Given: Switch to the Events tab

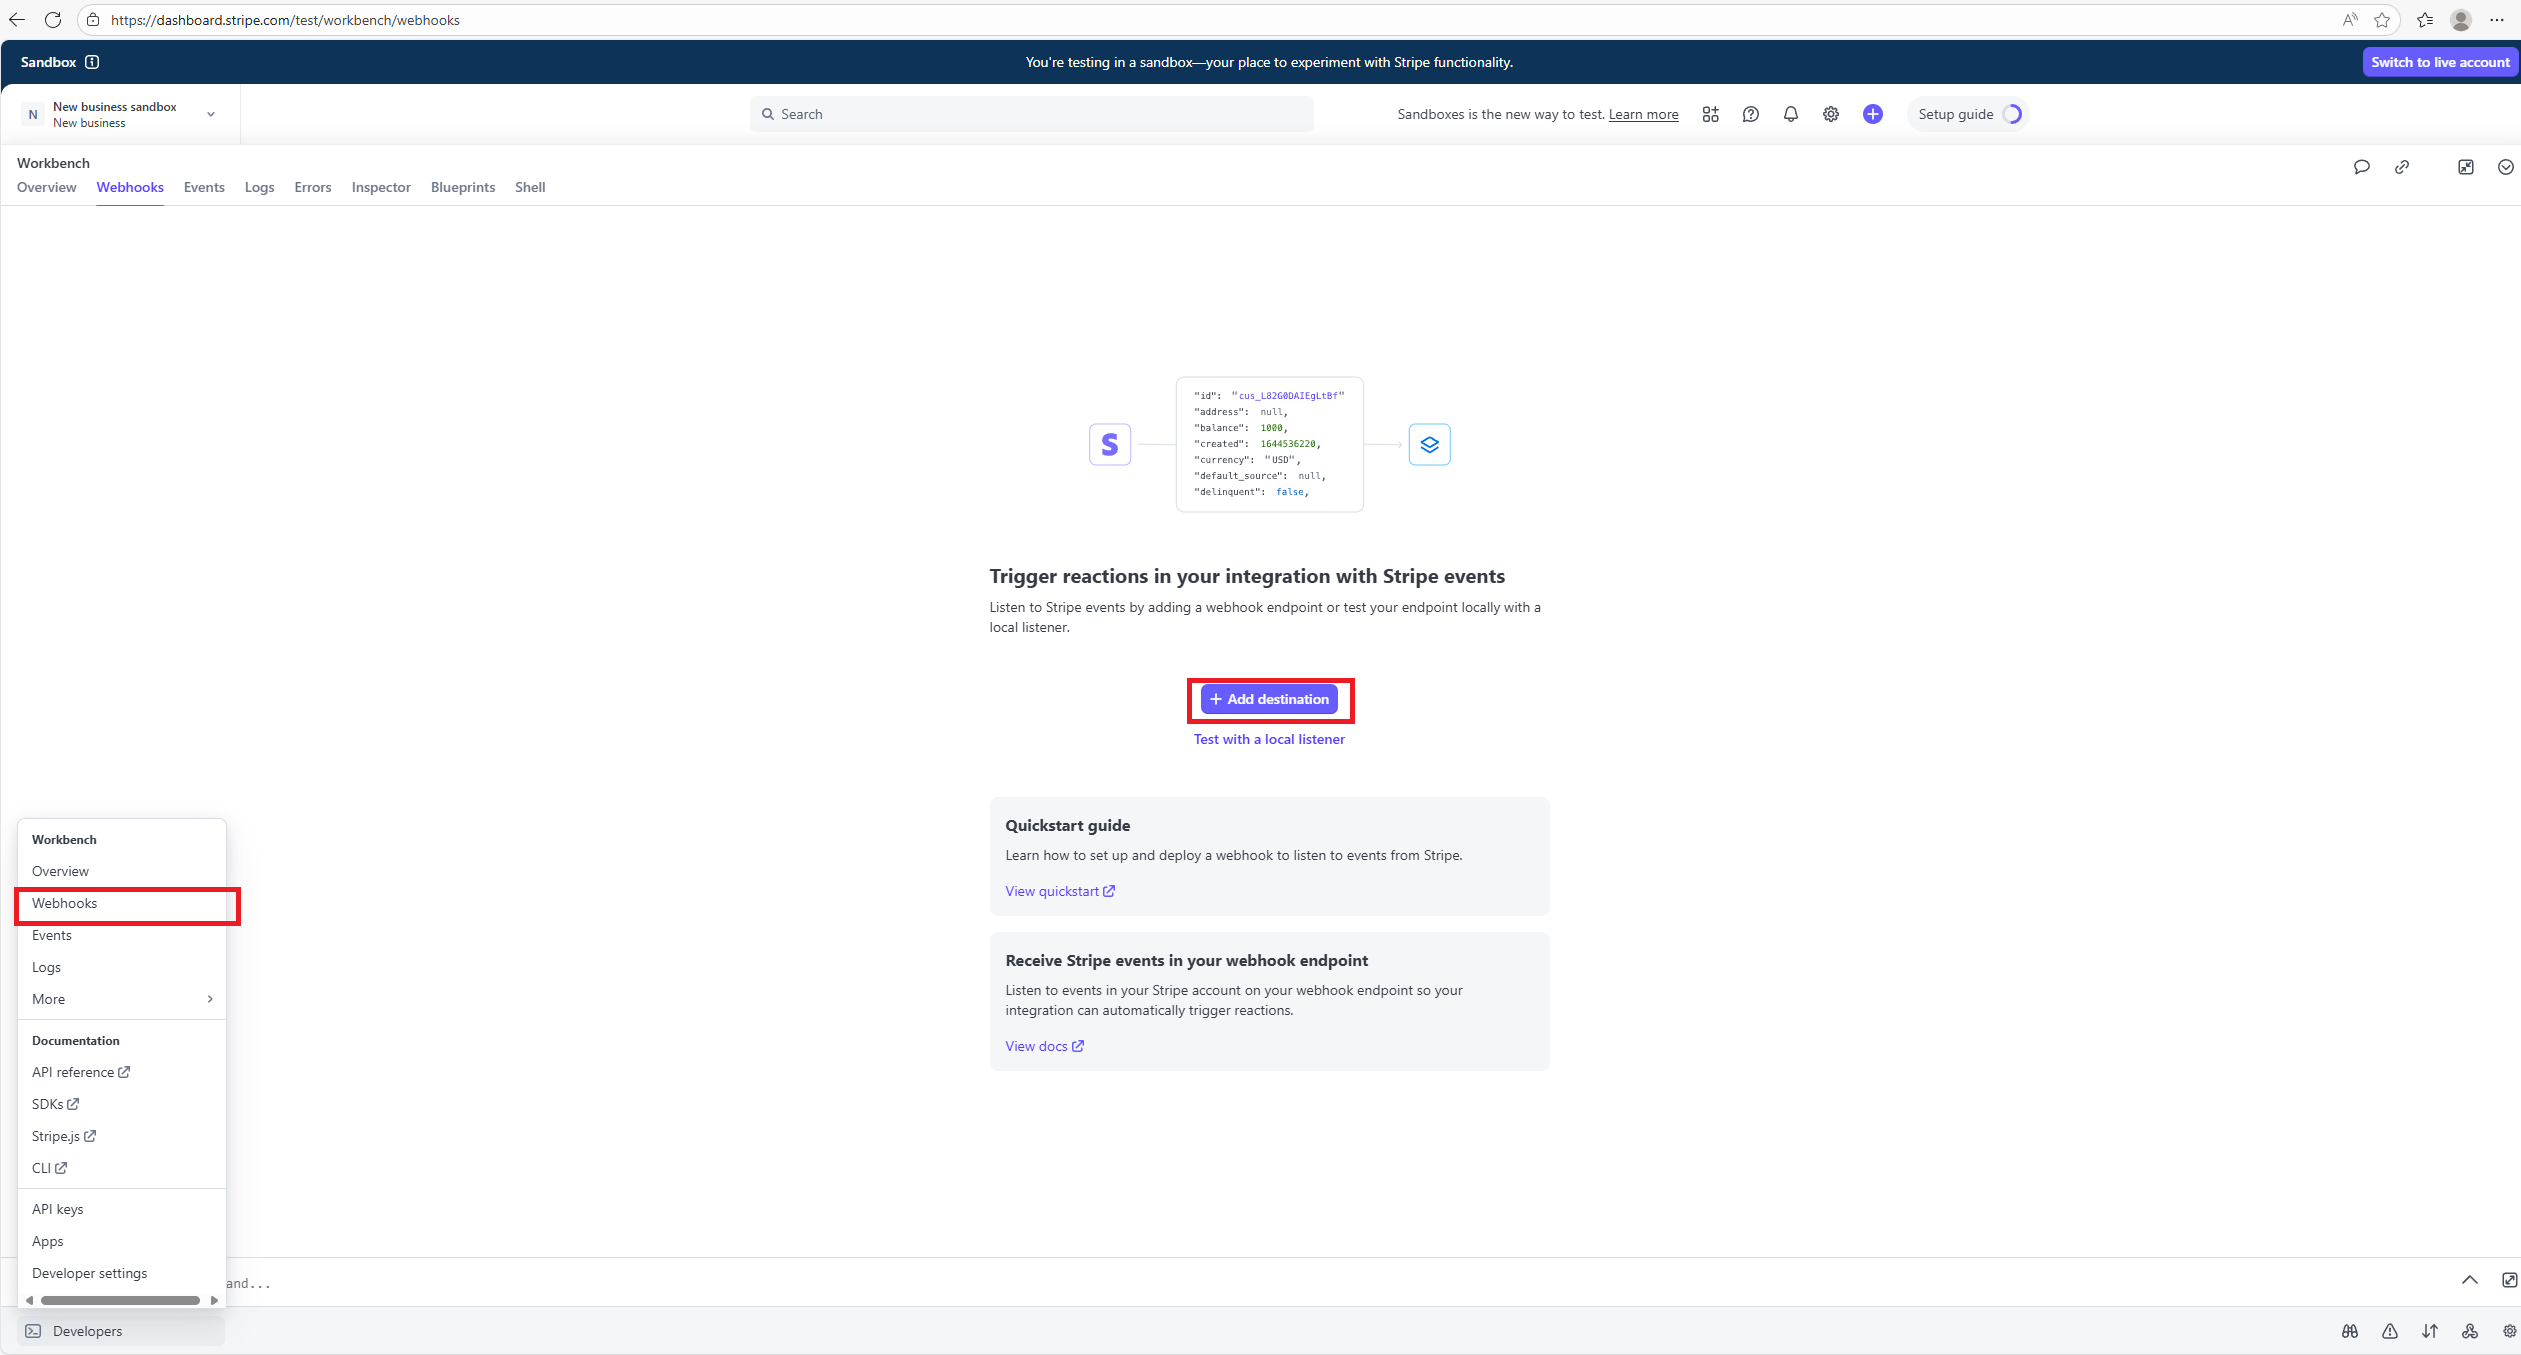Looking at the screenshot, I should (x=204, y=187).
